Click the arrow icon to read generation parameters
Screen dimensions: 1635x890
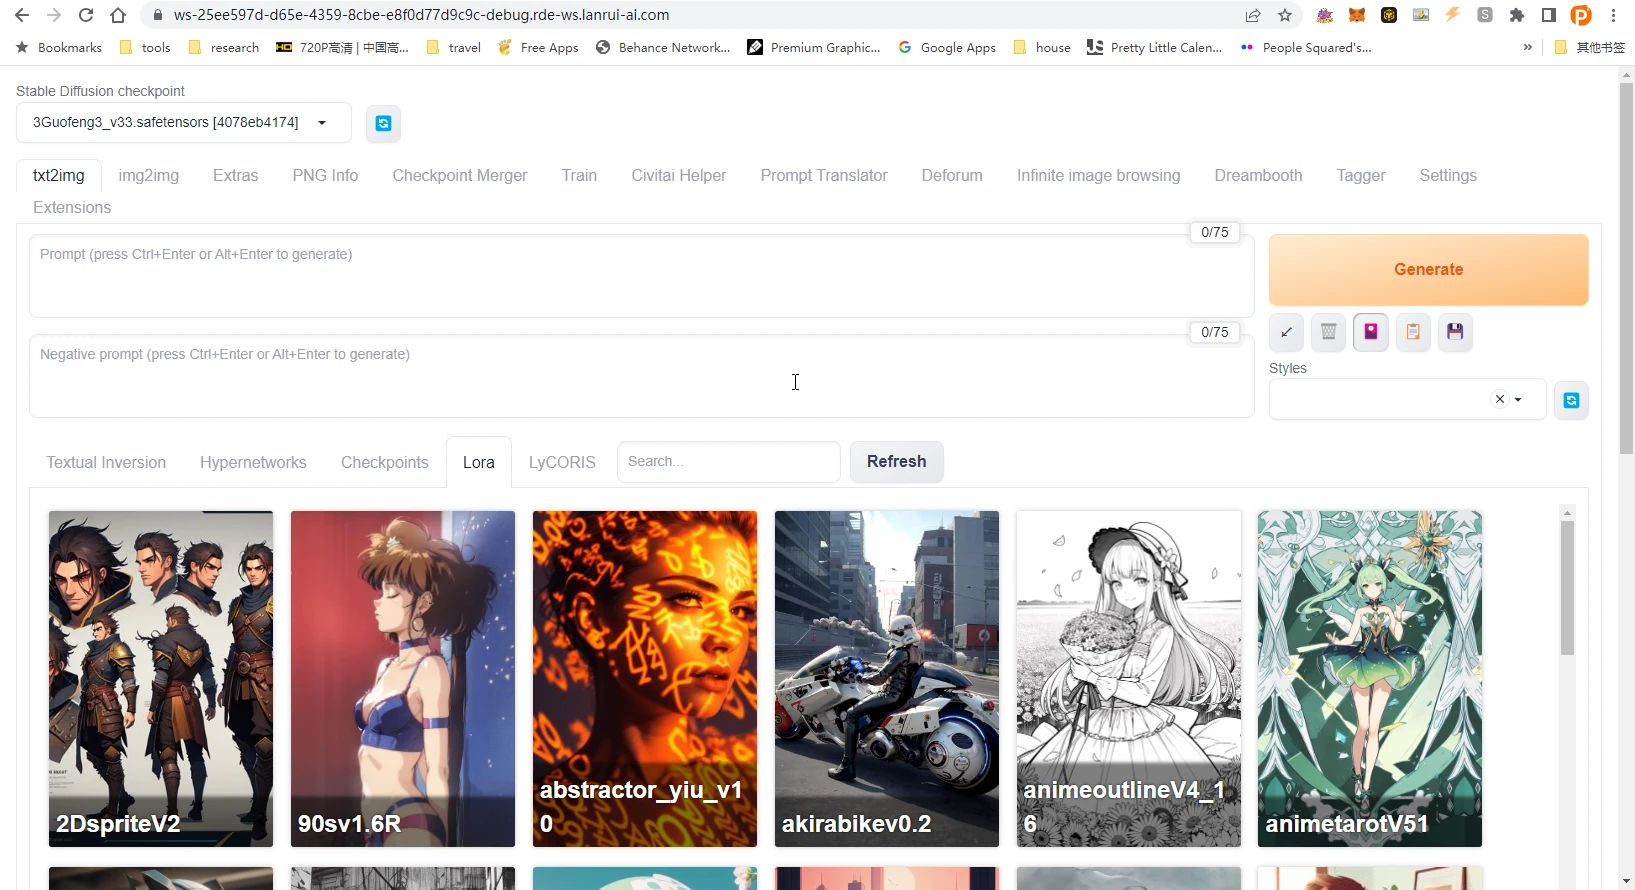1286,332
